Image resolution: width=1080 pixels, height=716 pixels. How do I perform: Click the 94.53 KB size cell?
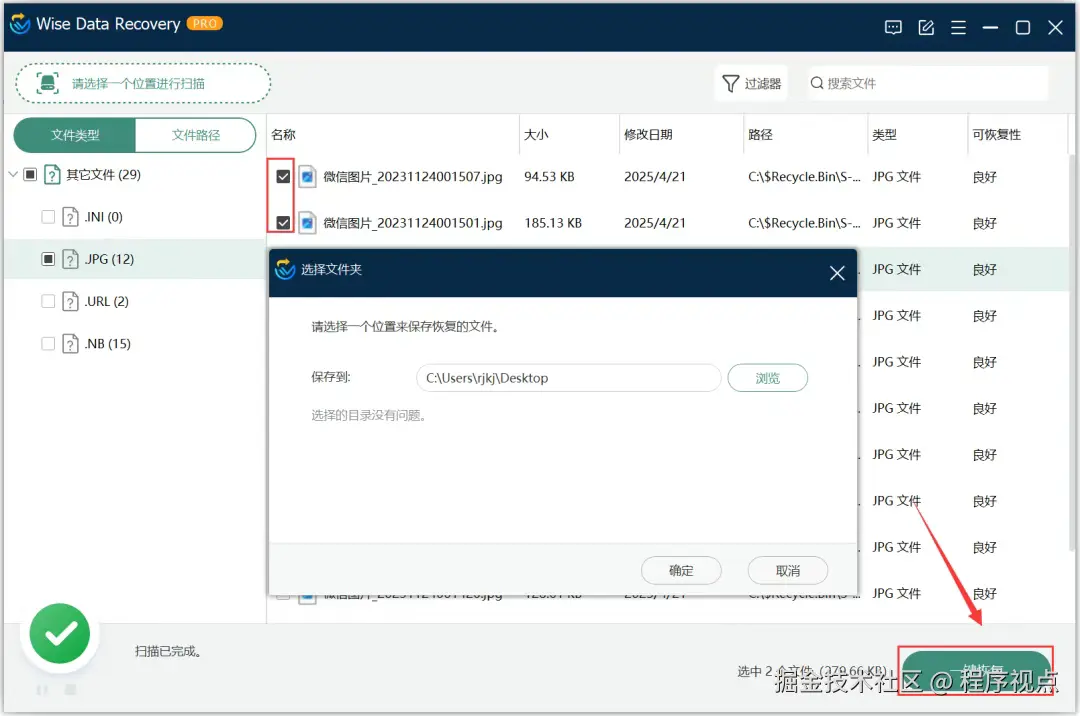(x=549, y=177)
